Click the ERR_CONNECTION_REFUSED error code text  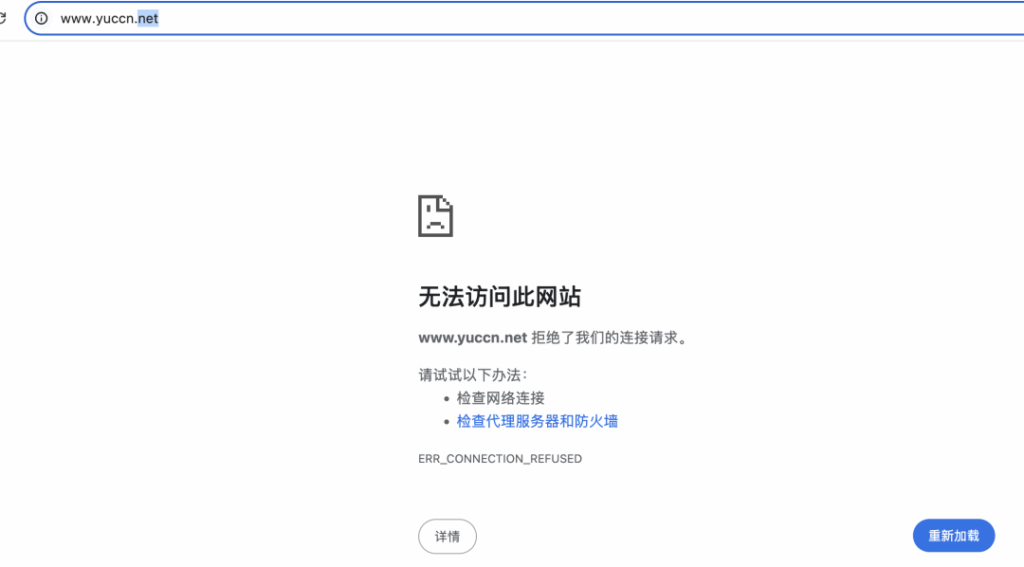pos(500,459)
